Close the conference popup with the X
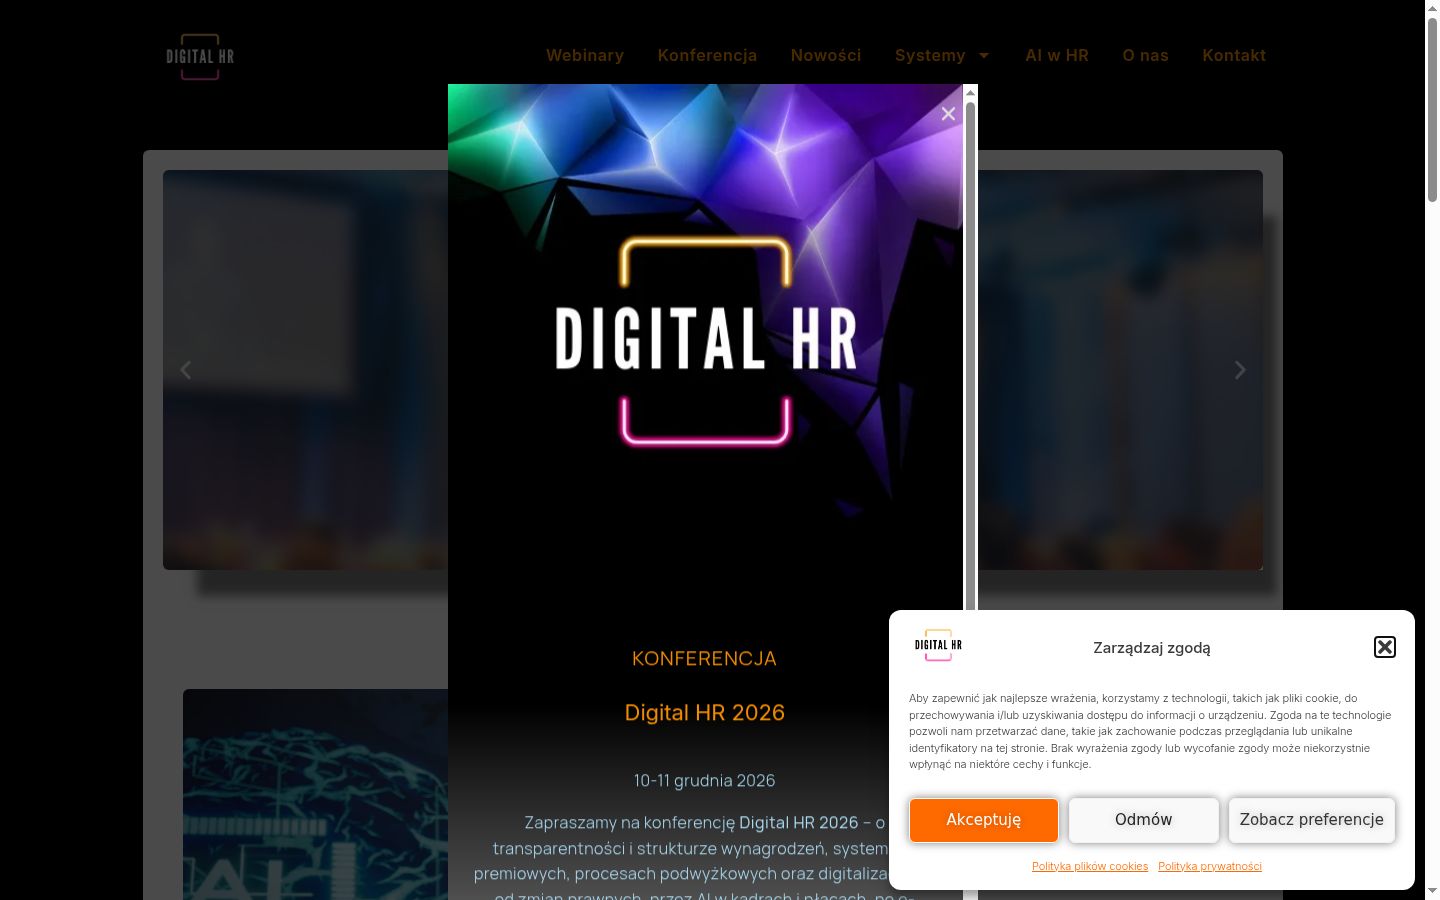1440x900 pixels. tap(948, 114)
